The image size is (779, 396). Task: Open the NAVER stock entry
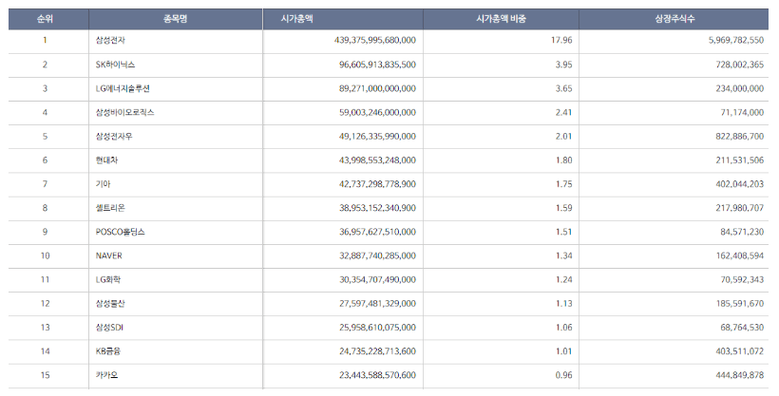(109, 255)
